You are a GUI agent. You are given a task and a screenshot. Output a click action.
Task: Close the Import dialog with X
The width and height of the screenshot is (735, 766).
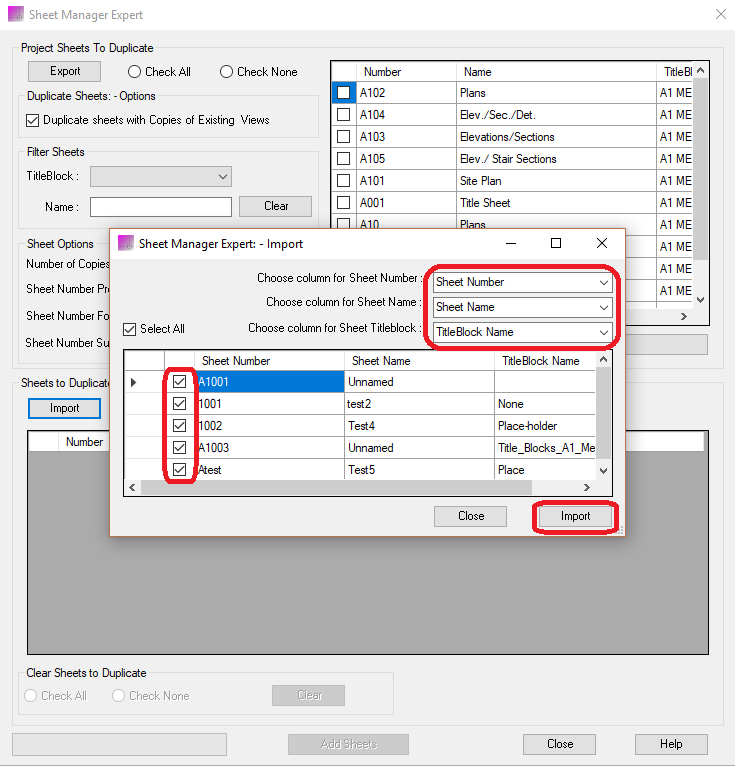point(602,243)
